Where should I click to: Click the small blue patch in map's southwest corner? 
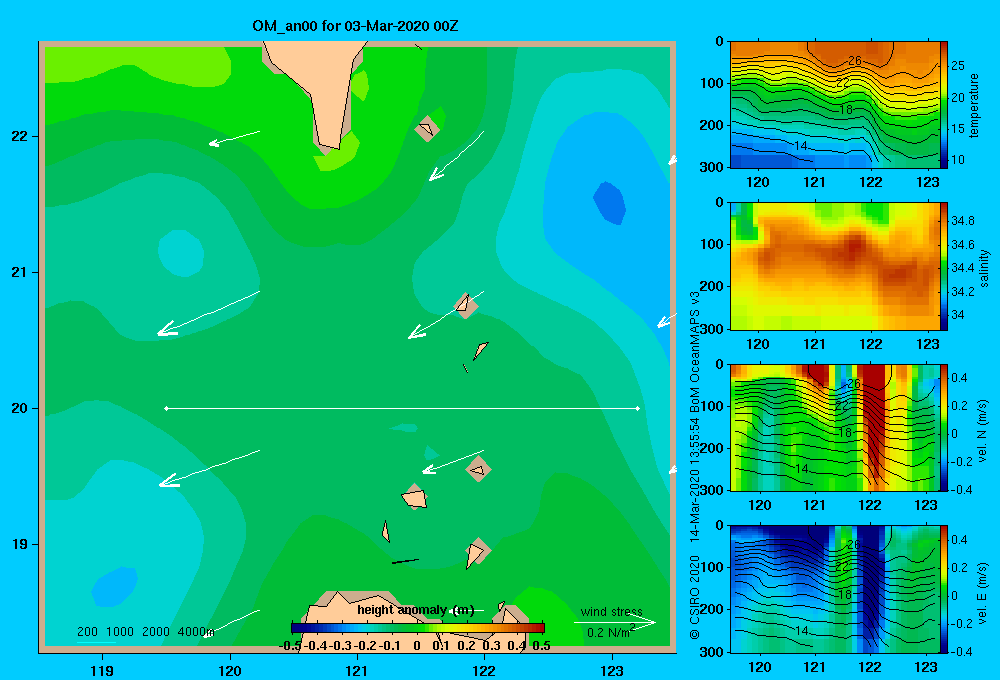click(115, 586)
